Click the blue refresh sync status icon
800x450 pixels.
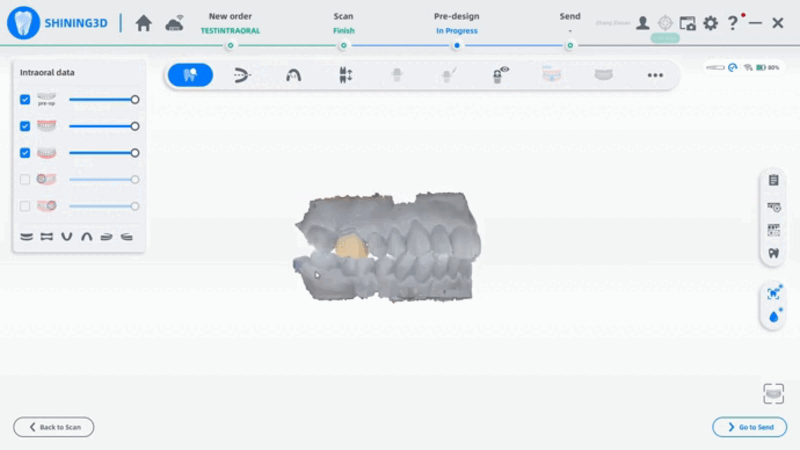click(x=733, y=67)
